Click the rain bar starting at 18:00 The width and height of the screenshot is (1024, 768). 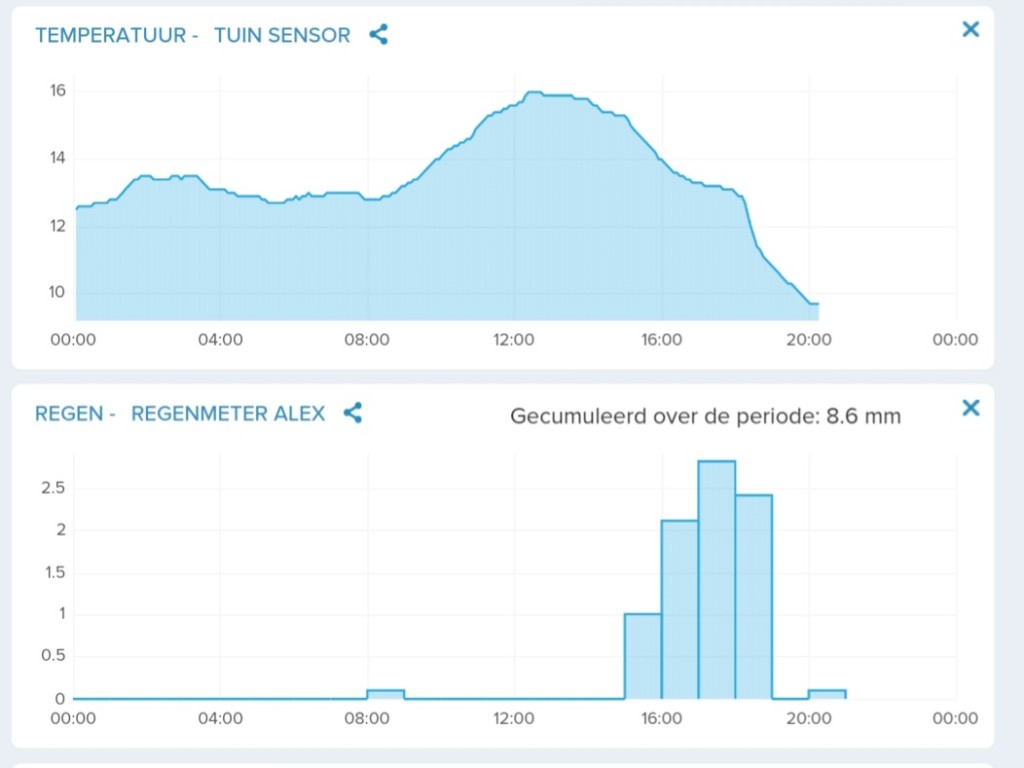[754, 597]
